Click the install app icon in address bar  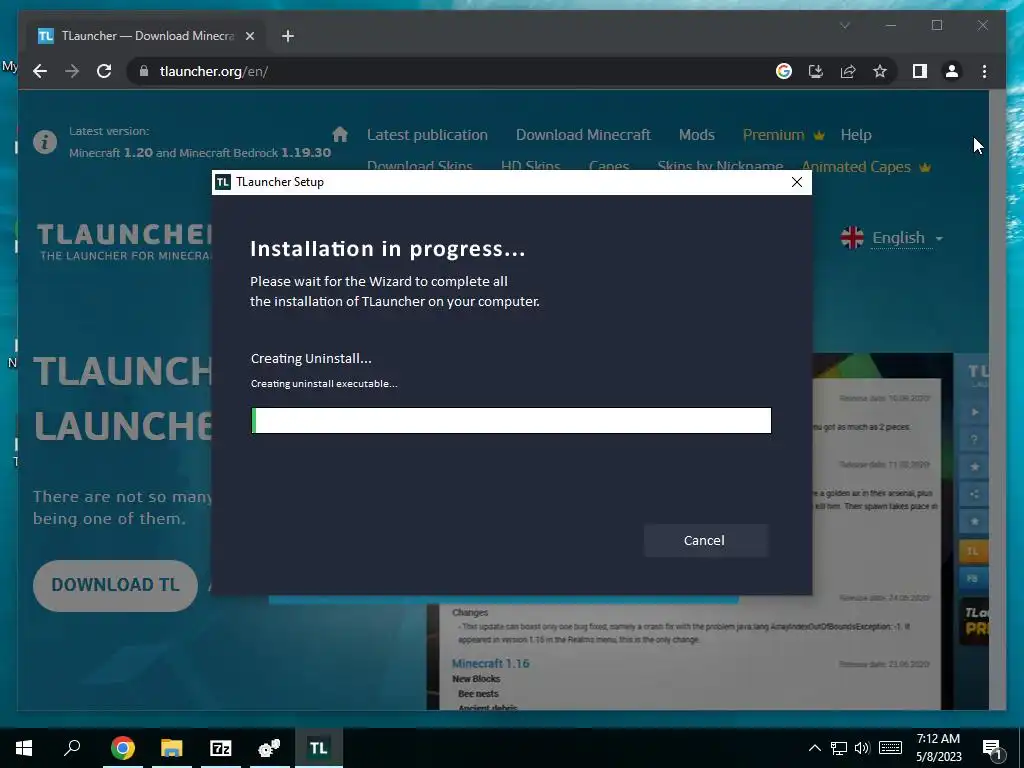point(816,71)
